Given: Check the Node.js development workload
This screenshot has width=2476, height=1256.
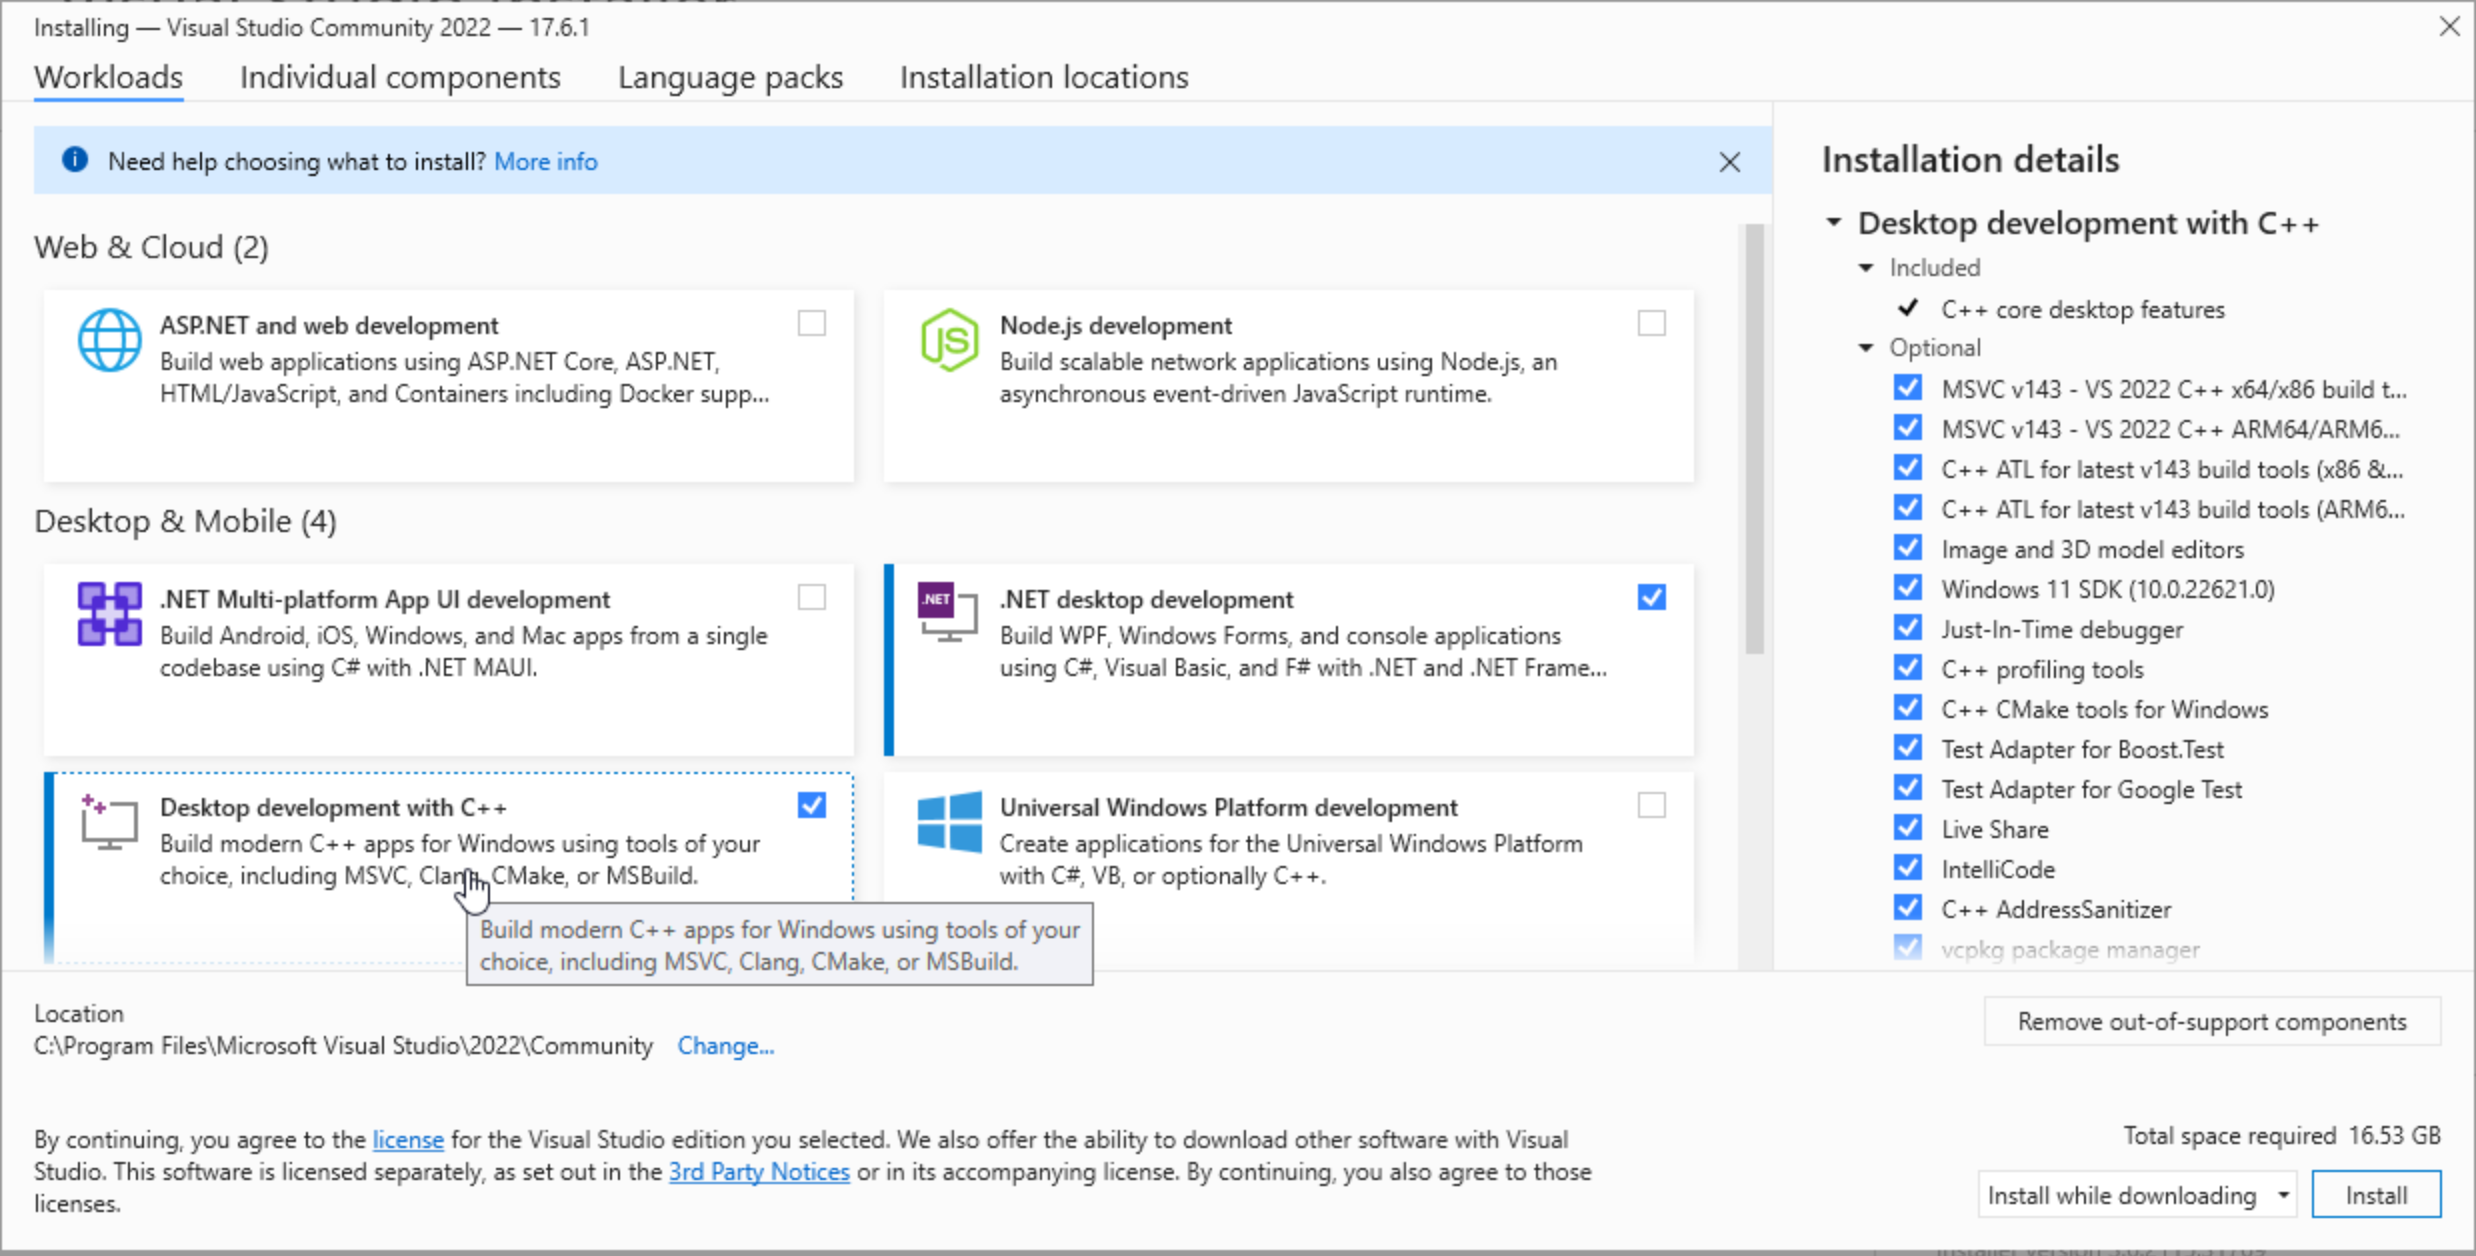Looking at the screenshot, I should [1652, 324].
